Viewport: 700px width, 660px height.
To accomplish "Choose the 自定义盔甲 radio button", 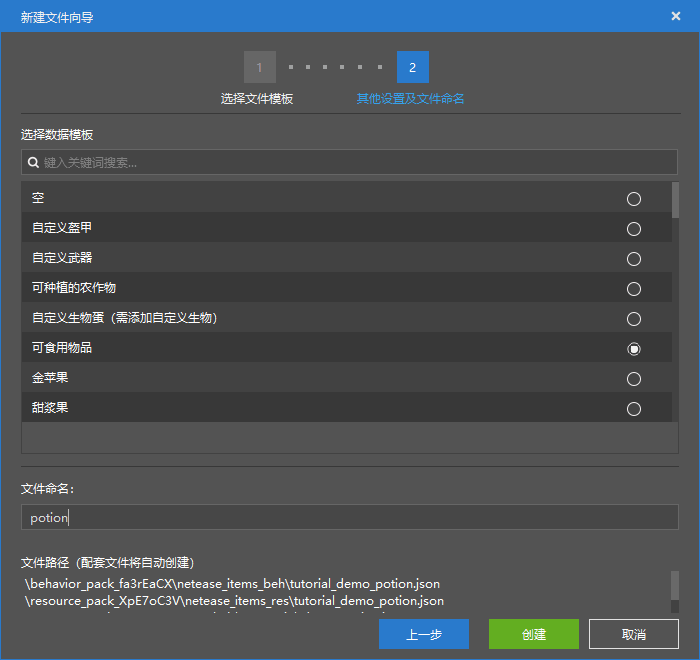I will click(633, 229).
